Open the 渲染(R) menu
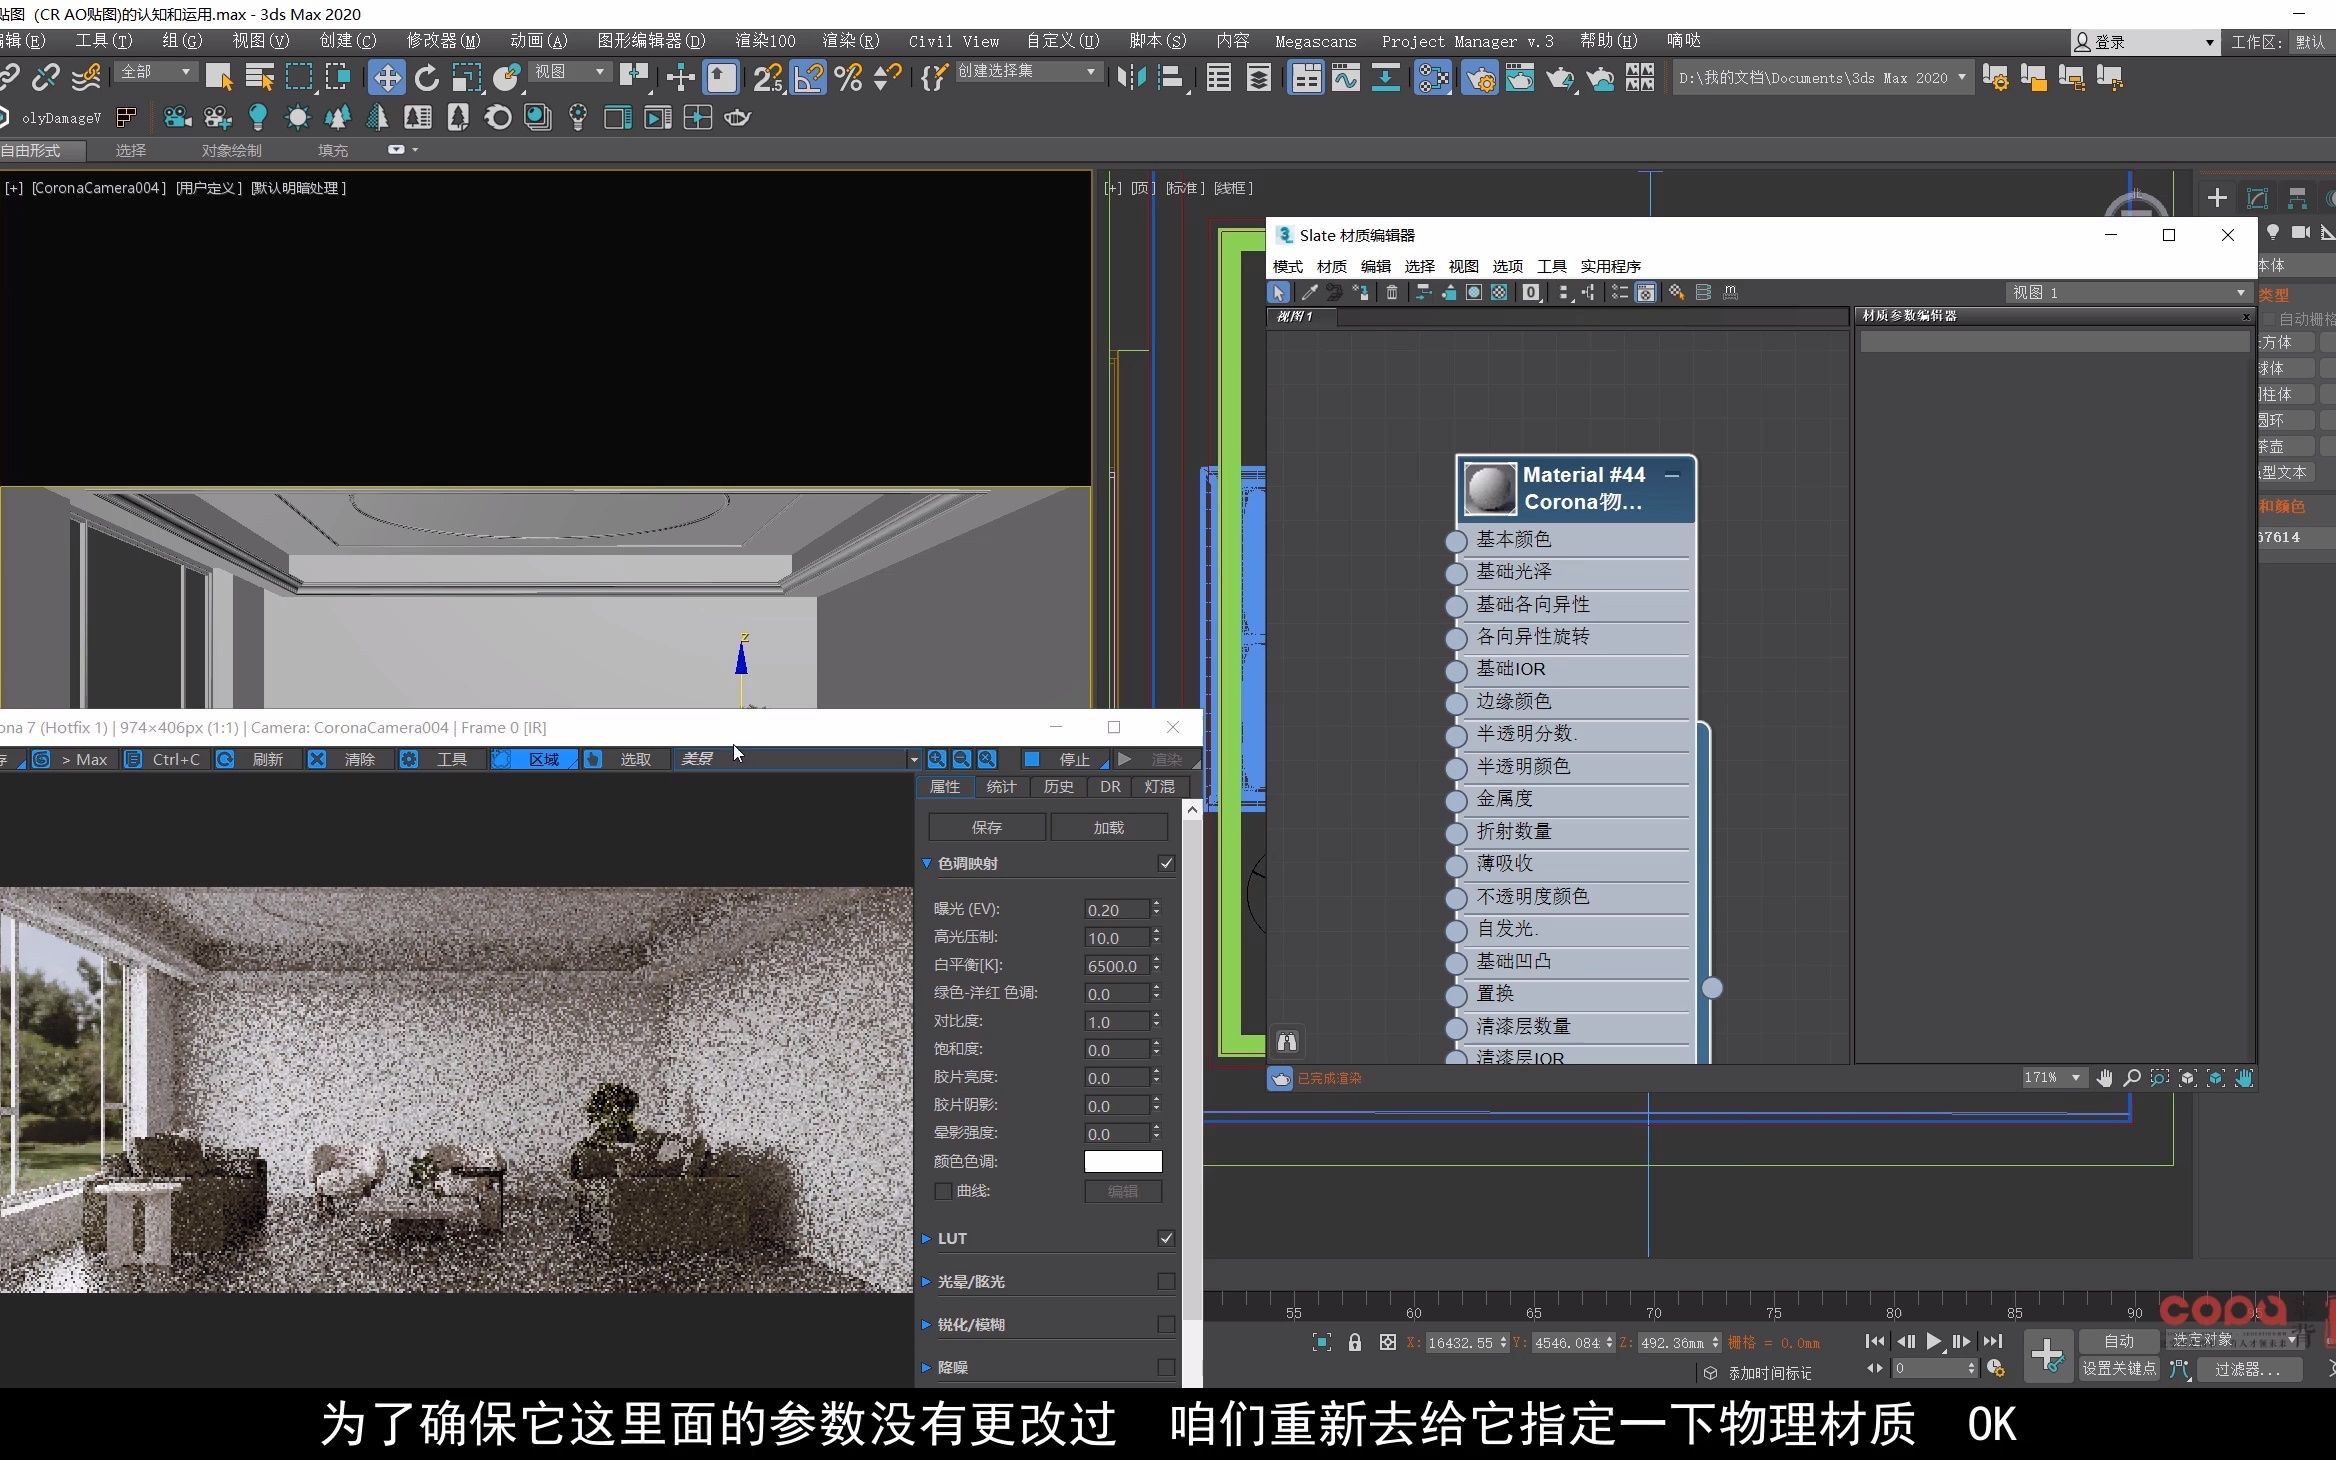 coord(850,41)
